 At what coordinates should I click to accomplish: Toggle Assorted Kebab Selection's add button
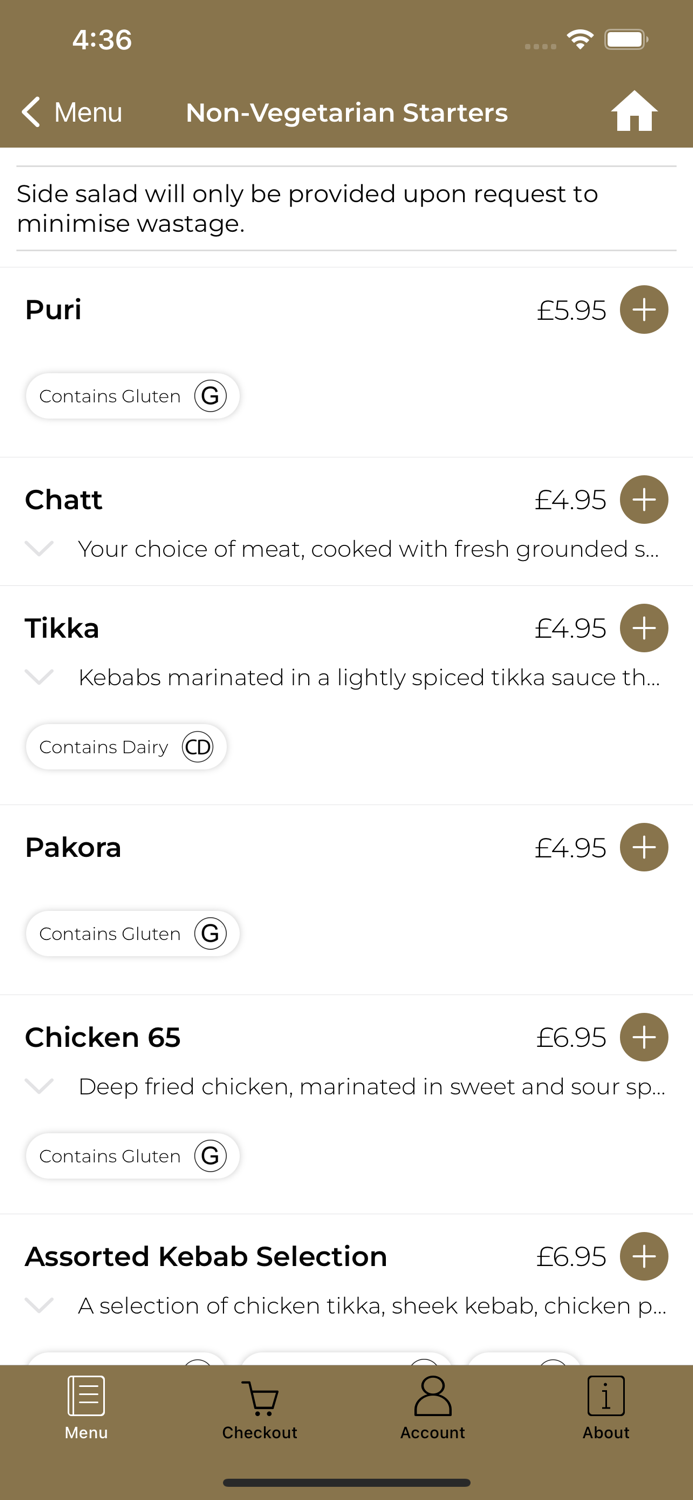[644, 1256]
